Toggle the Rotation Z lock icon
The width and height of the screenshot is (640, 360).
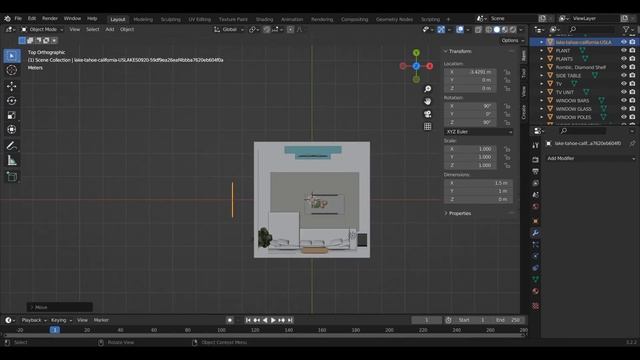[507, 122]
